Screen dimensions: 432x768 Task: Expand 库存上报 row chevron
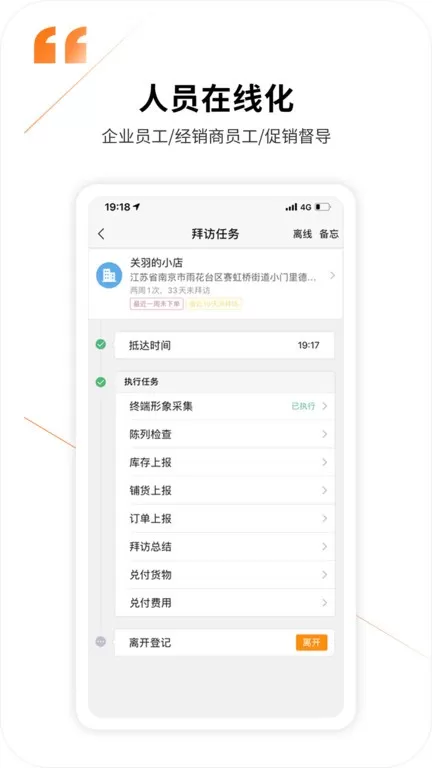point(324,462)
